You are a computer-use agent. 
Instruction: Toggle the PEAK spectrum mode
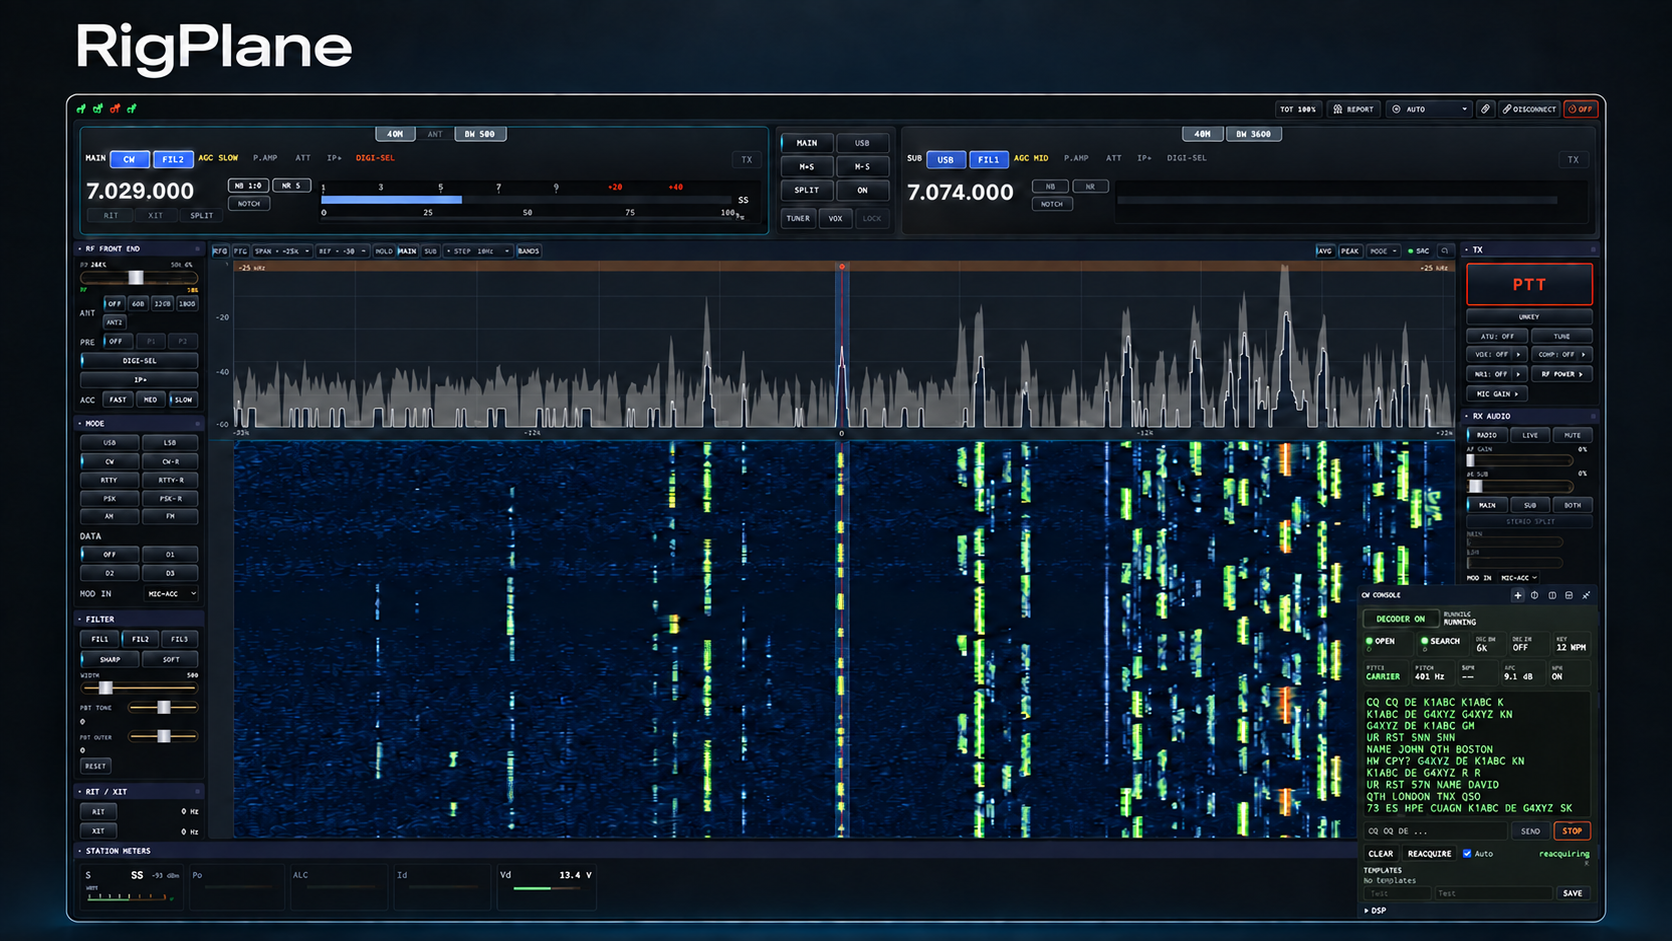[x=1349, y=251]
